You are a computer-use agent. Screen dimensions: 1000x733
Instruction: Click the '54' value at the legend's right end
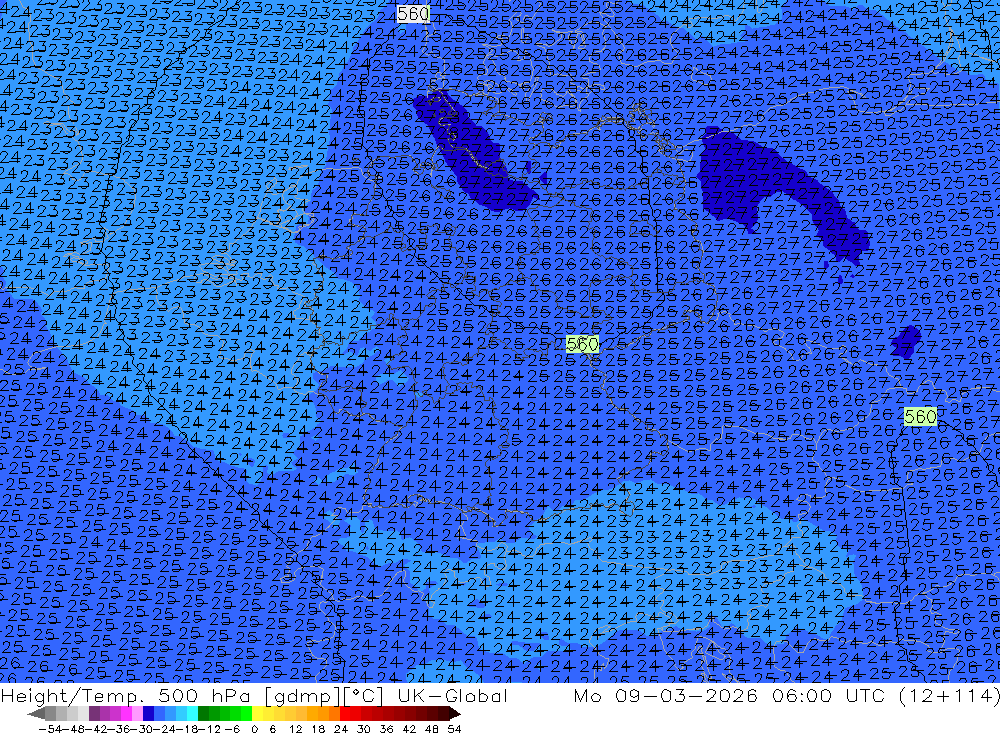click(454, 729)
